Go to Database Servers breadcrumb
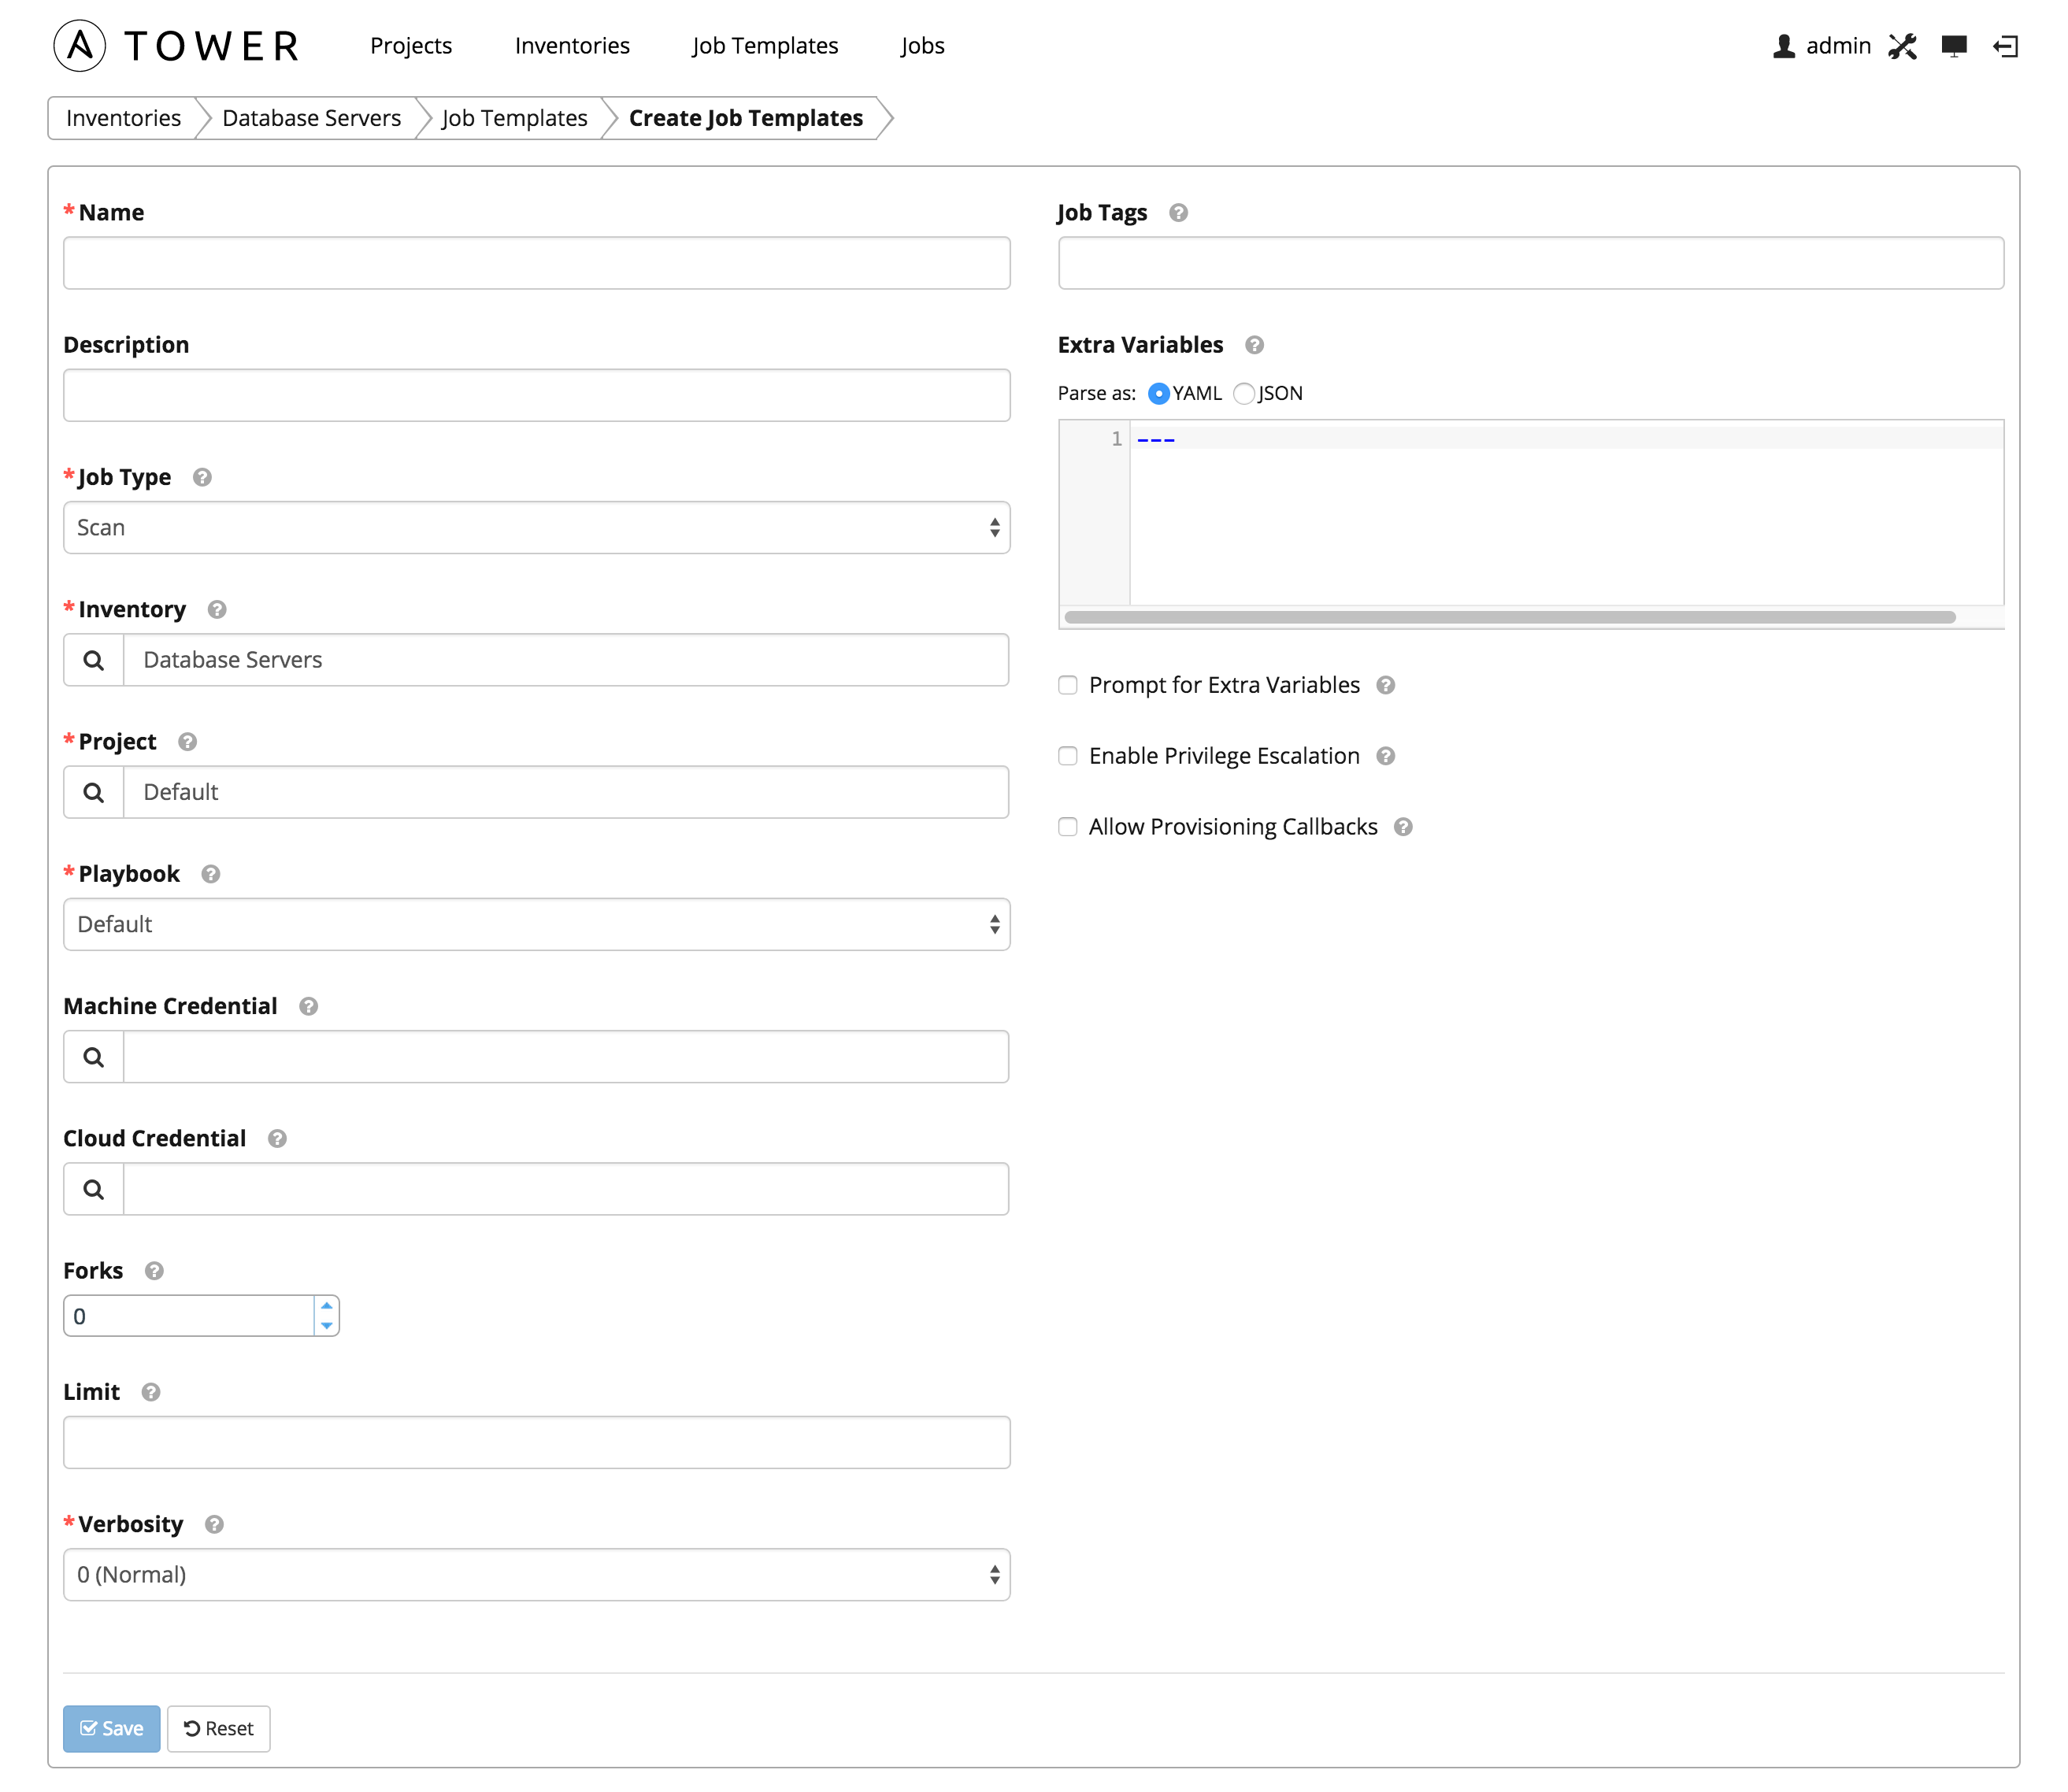 click(311, 118)
